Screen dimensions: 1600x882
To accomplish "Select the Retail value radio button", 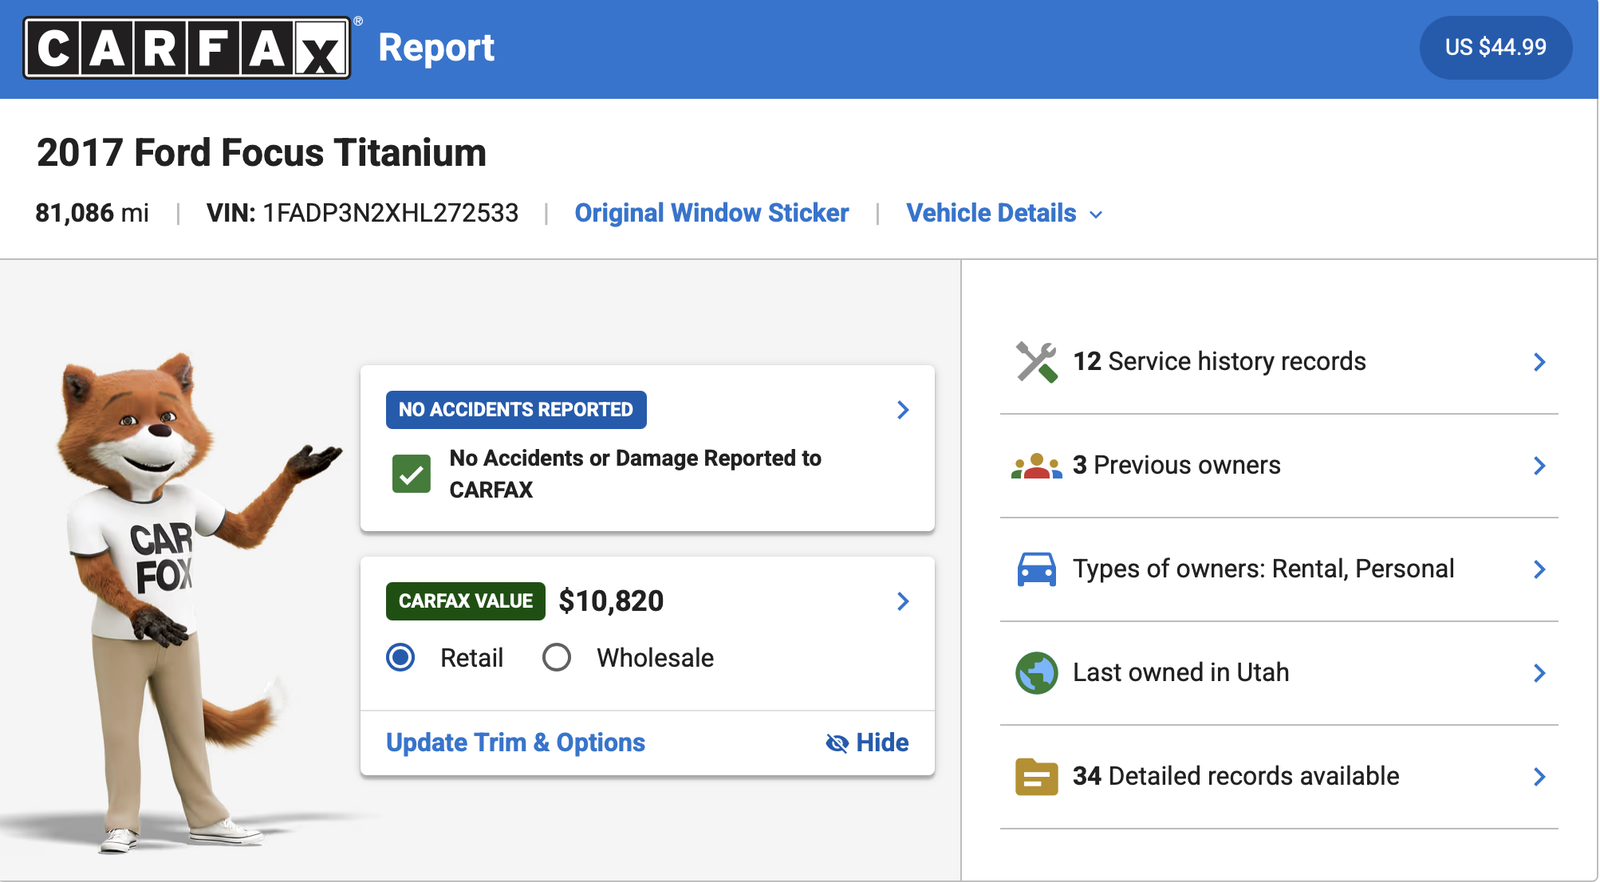I will 401,658.
